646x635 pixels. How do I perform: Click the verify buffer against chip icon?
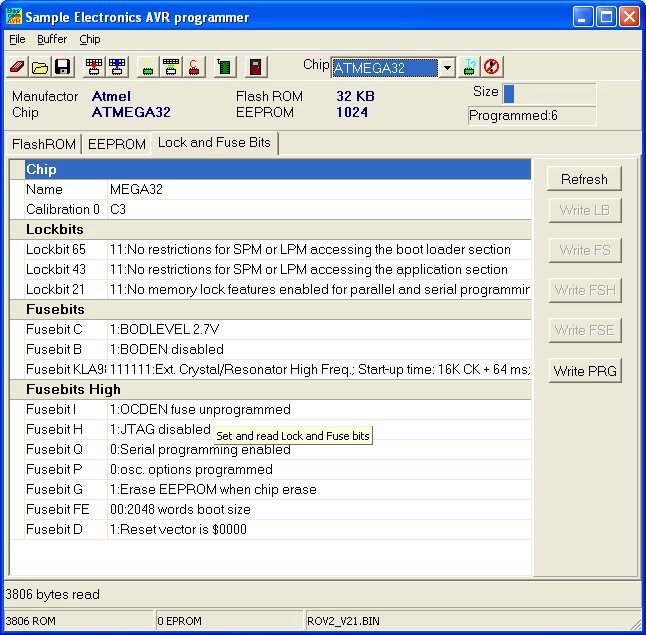(171, 67)
